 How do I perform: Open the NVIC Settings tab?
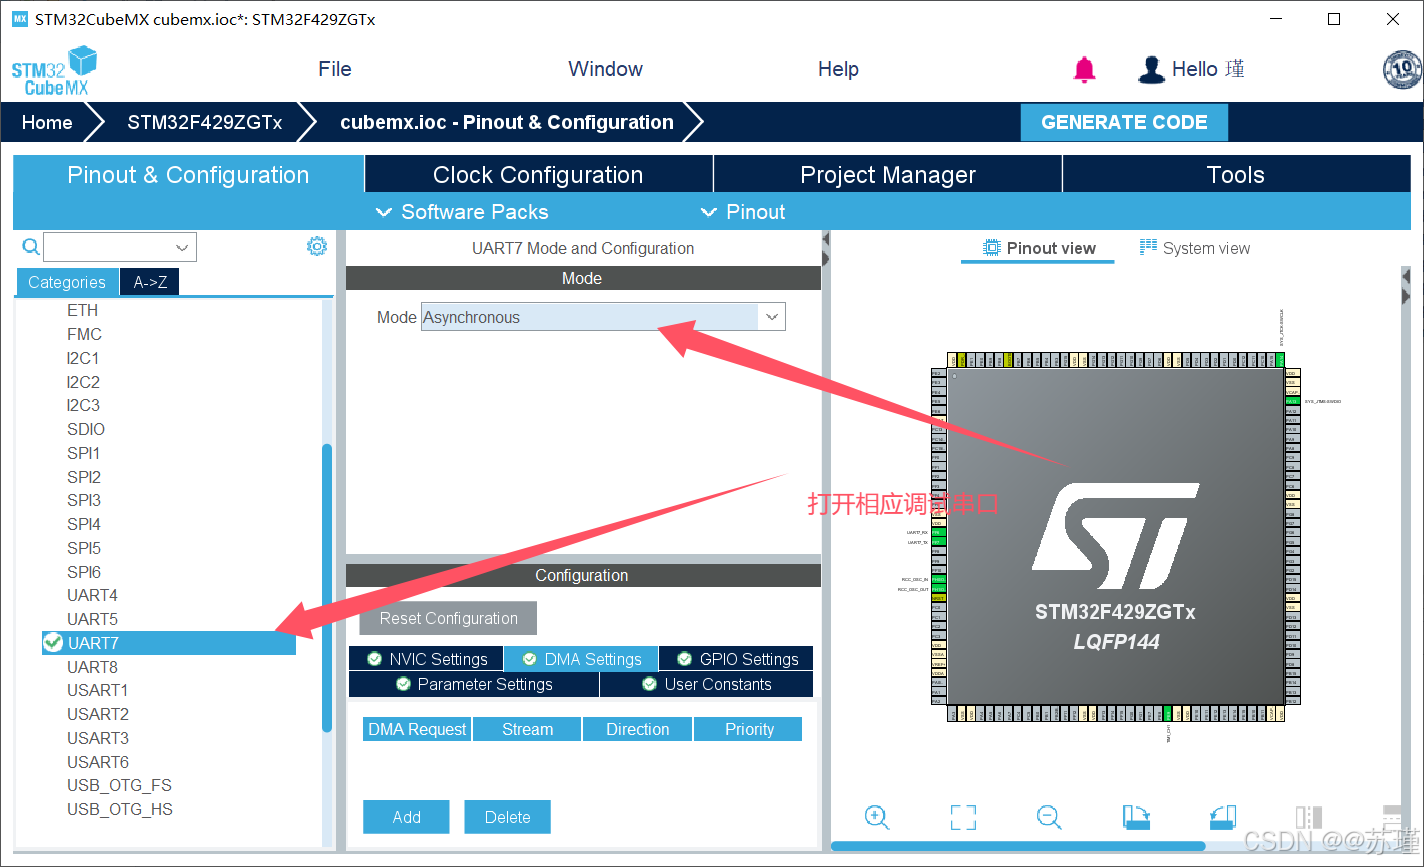426,659
